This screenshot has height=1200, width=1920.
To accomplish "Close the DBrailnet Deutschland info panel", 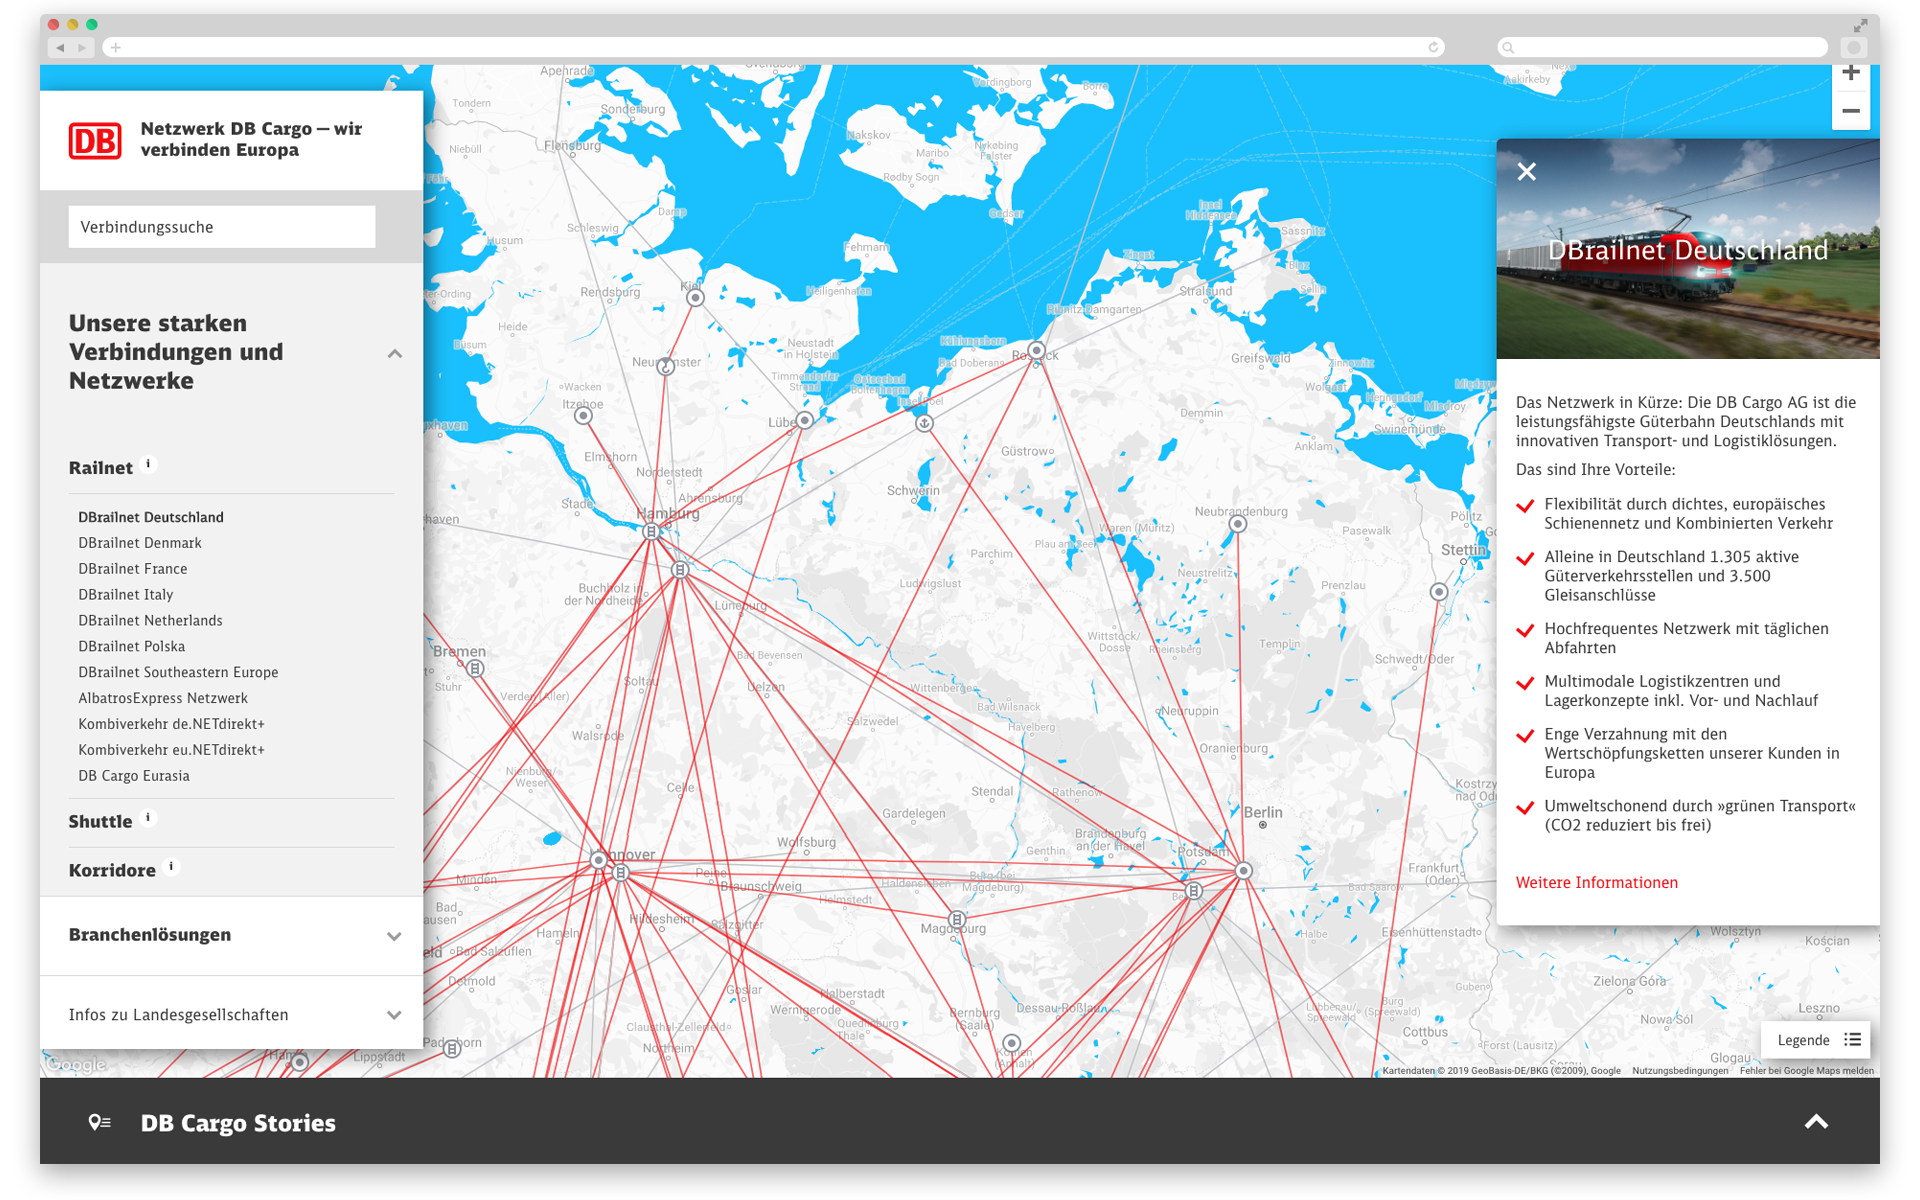I will pos(1526,172).
